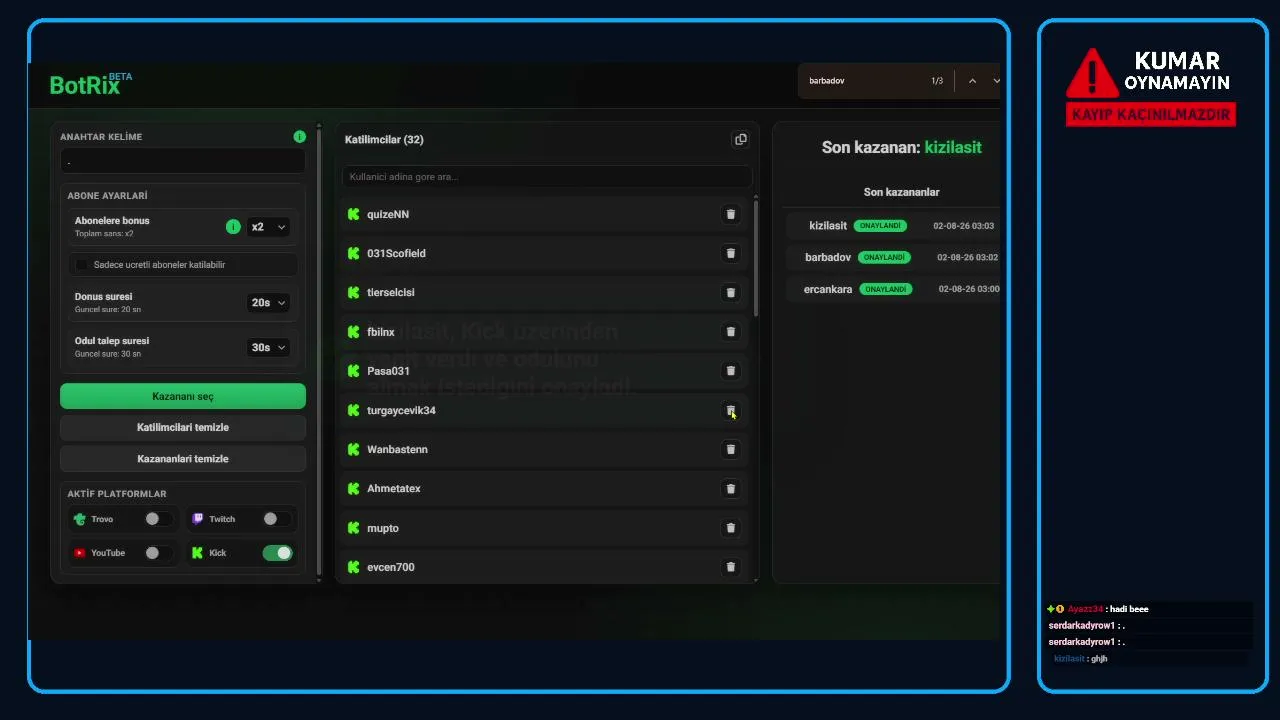Select ercankara in Son kazananlar list
Image resolution: width=1280 pixels, height=720 pixels.
828,289
